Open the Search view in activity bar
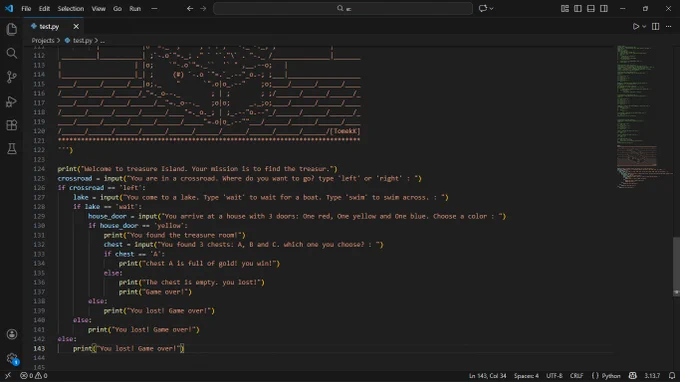Image resolution: width=680 pixels, height=382 pixels. pyautogui.click(x=12, y=53)
